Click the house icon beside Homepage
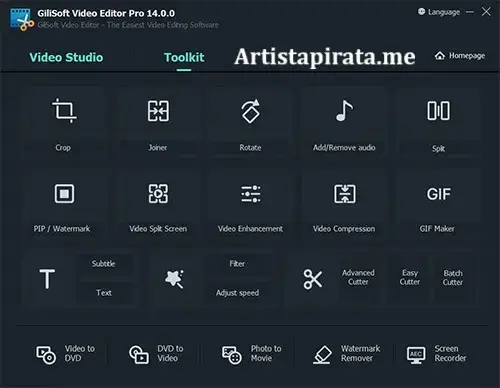The width and height of the screenshot is (500, 388). [440, 56]
